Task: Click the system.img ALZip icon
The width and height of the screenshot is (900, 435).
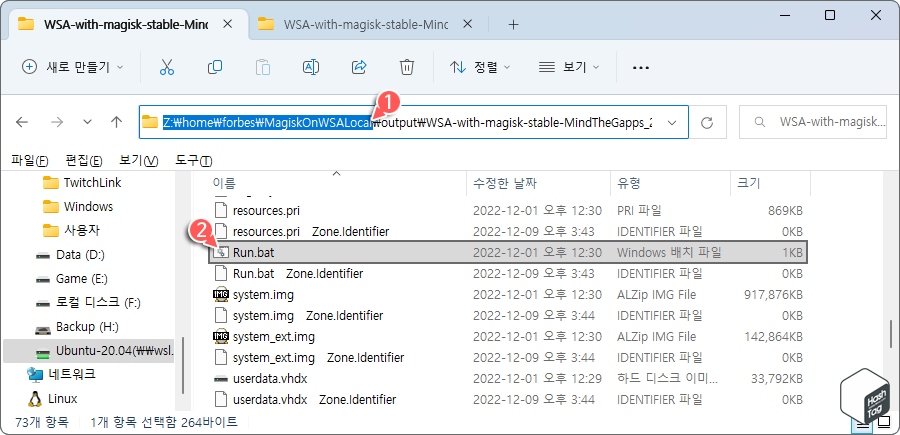Action: (x=220, y=295)
